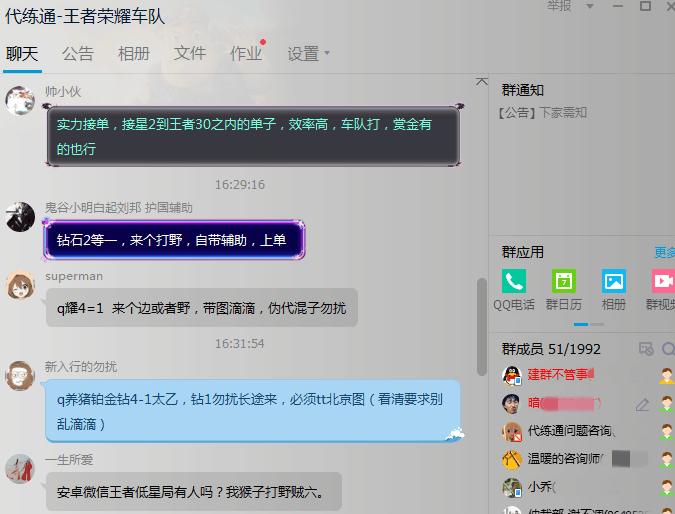Click the sender name 帅小伙
675x514 pixels.
[x=63, y=92]
